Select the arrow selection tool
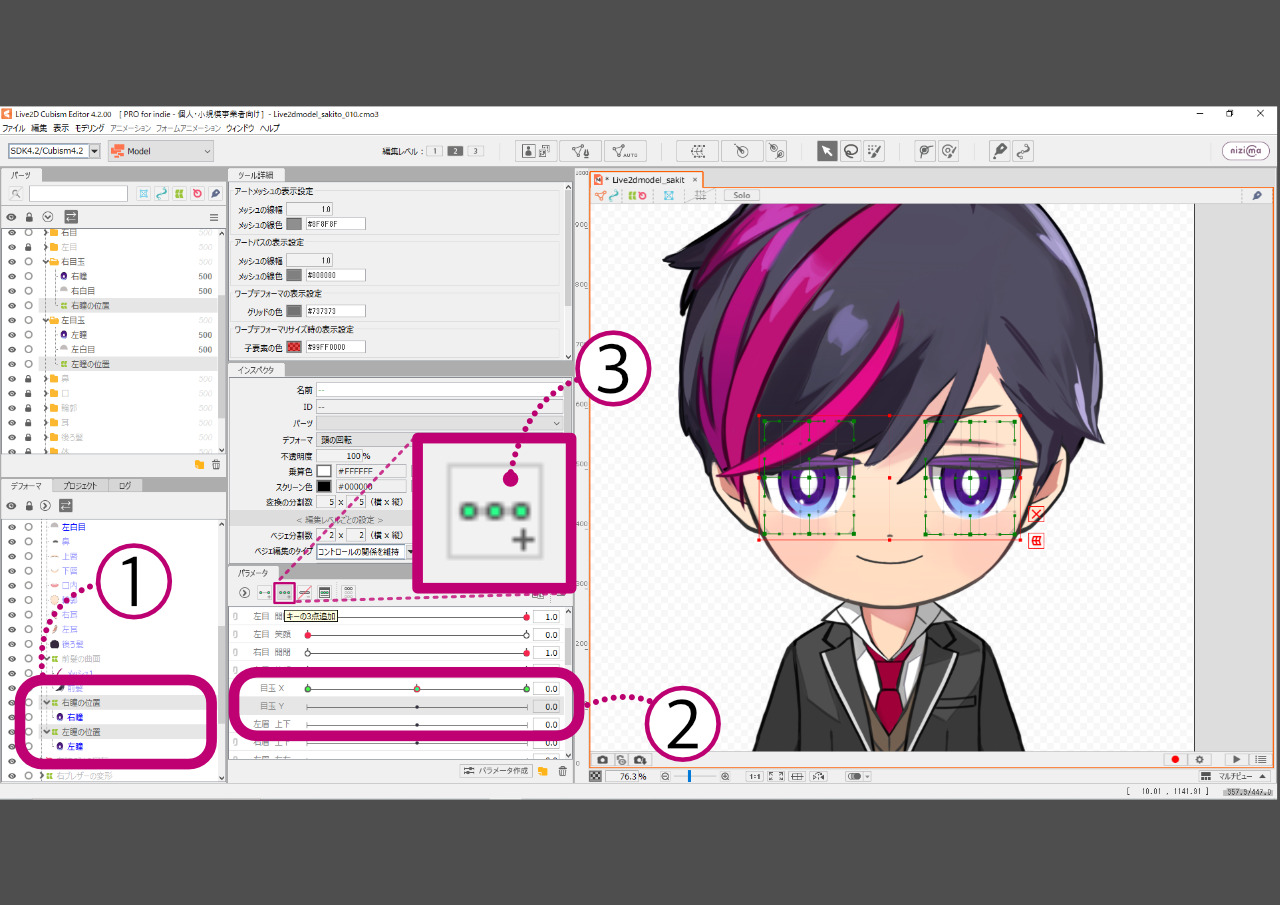This screenshot has width=1280, height=905. (x=827, y=151)
